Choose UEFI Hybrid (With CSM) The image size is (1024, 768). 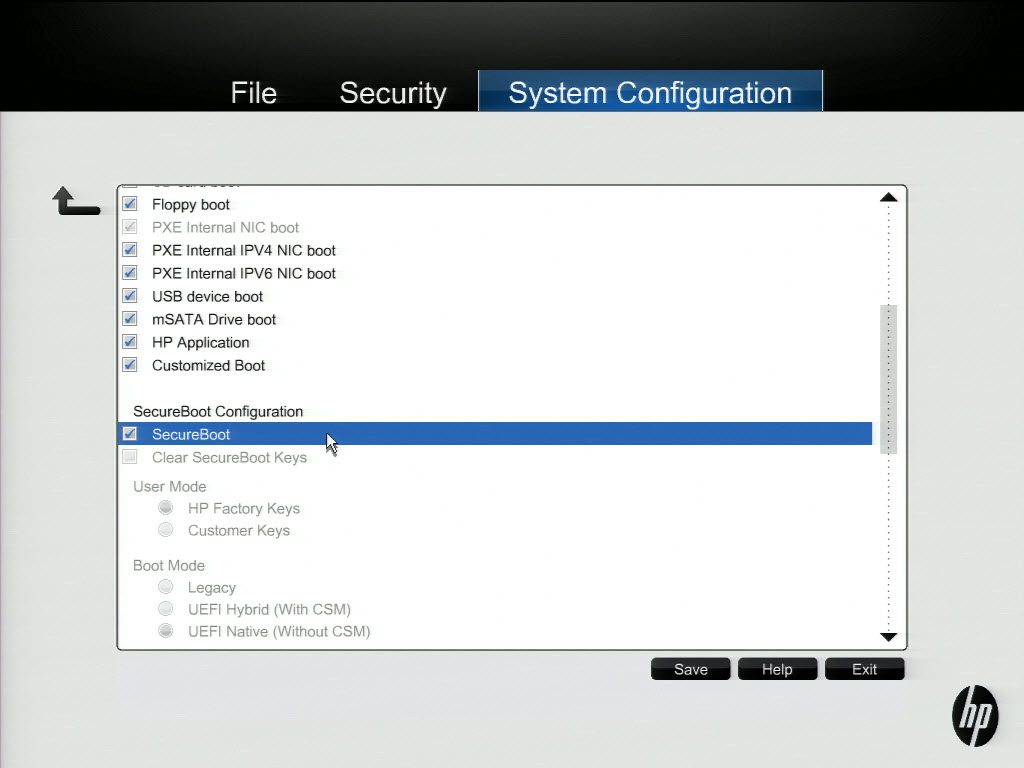(x=166, y=609)
